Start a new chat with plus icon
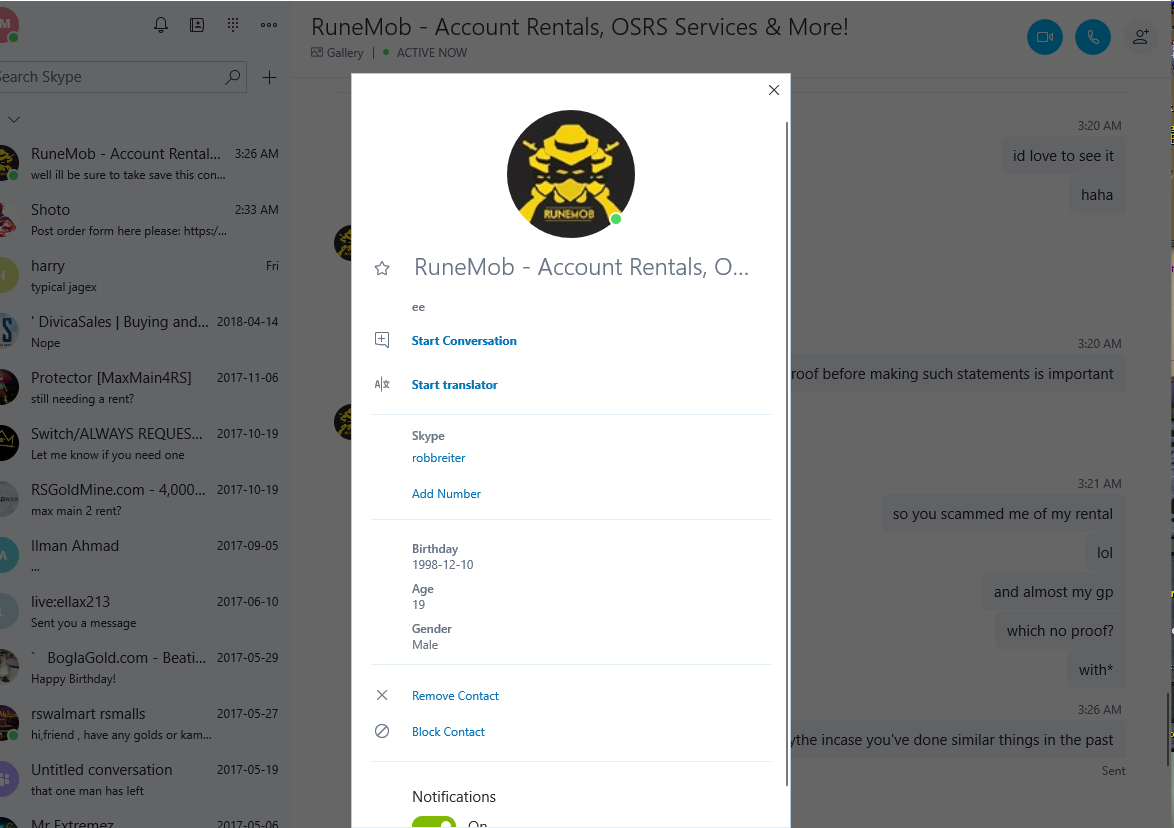 tap(270, 77)
